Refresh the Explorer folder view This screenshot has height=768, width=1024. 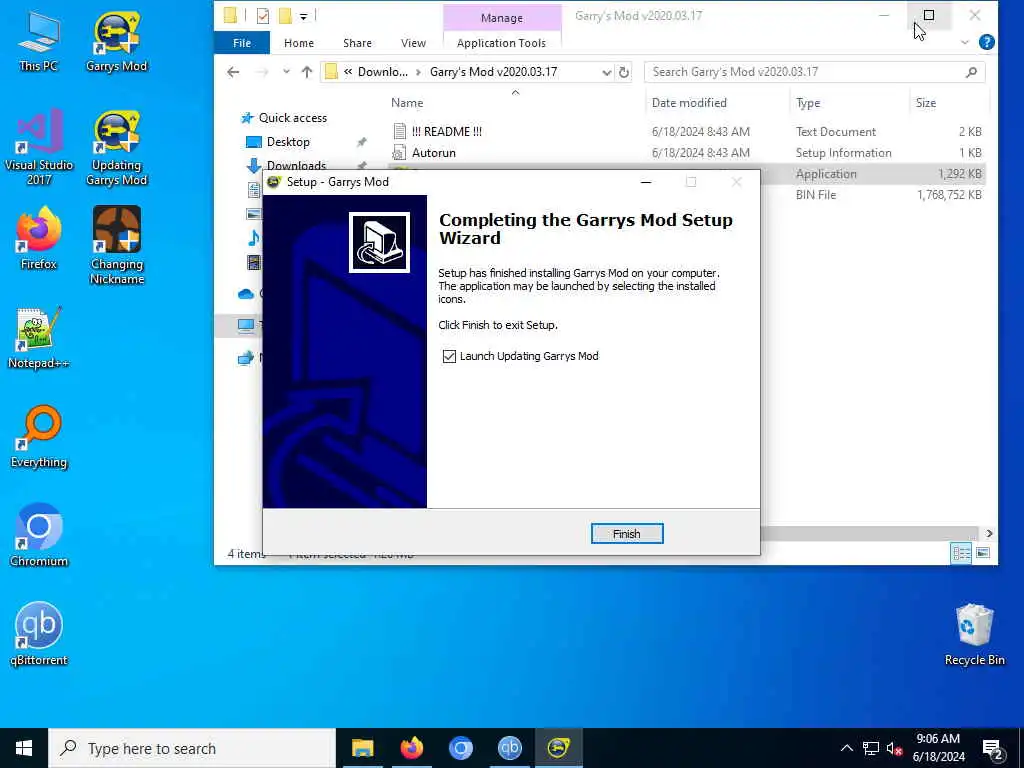tap(624, 72)
